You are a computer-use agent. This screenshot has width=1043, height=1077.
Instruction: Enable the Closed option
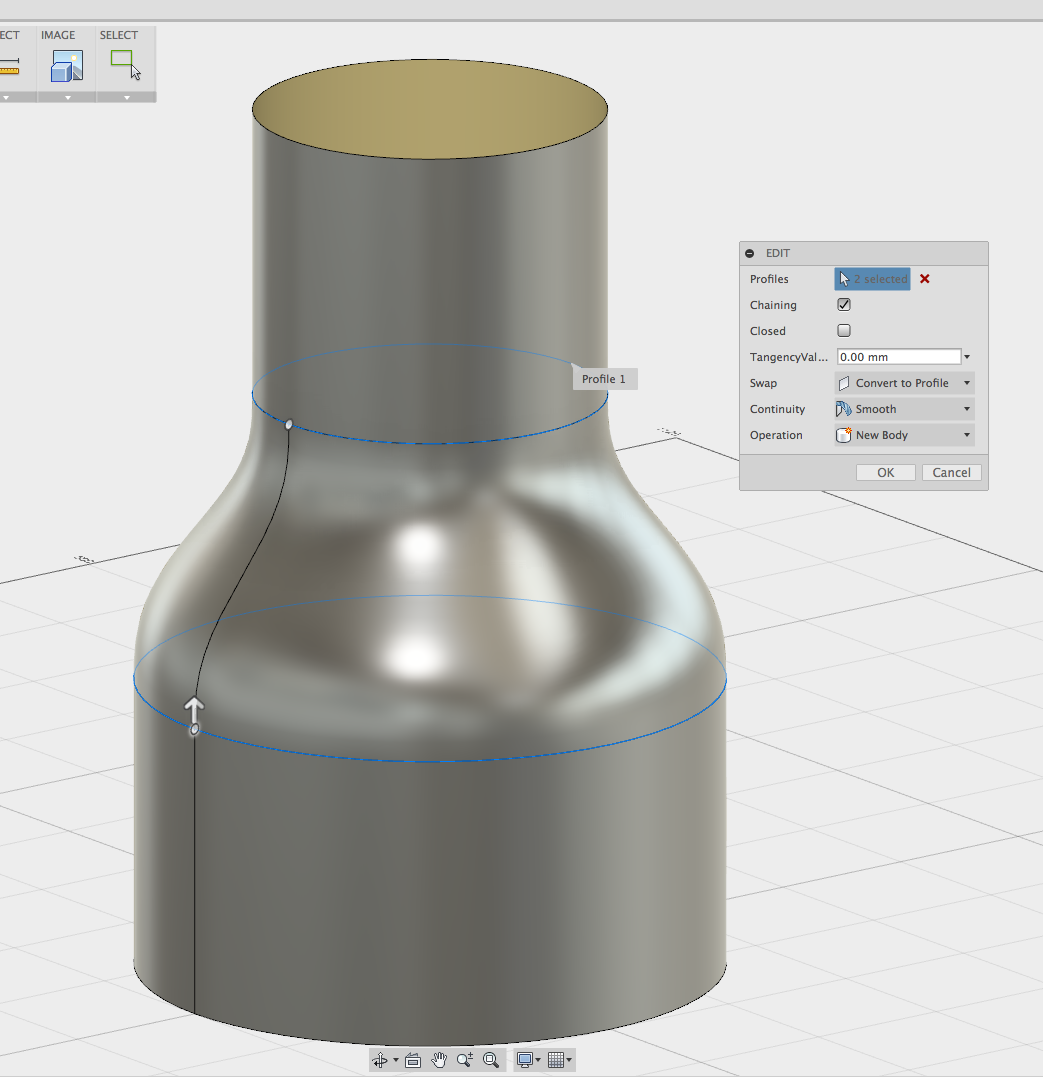(843, 330)
